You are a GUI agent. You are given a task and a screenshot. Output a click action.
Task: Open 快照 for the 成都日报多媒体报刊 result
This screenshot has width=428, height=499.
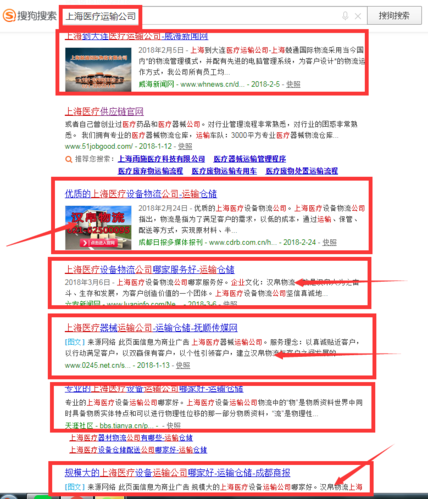pyautogui.click(x=329, y=242)
